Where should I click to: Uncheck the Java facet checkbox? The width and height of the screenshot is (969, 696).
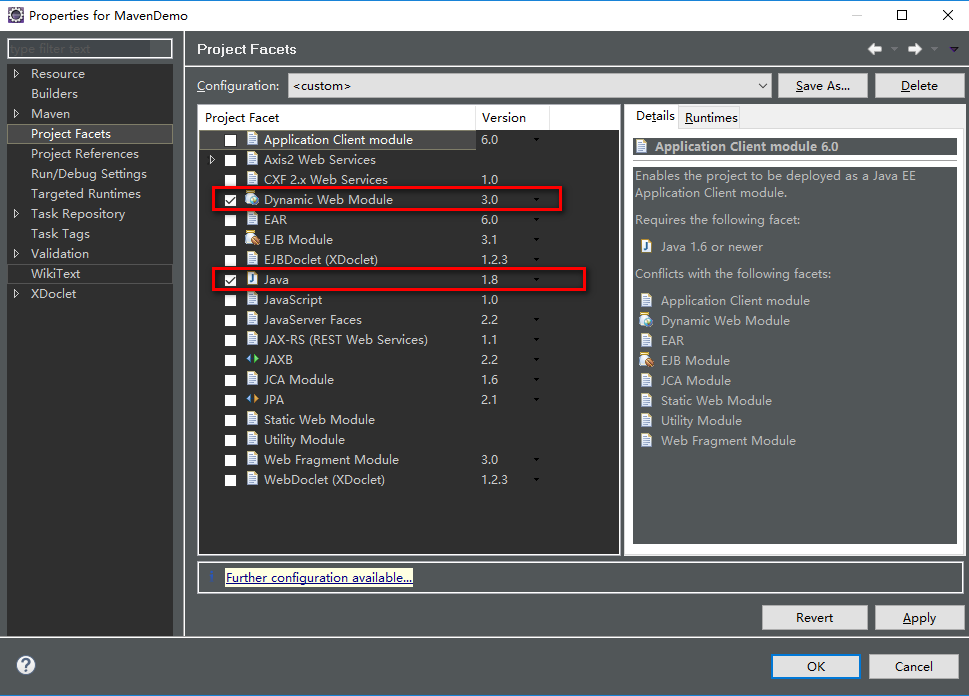pos(231,280)
